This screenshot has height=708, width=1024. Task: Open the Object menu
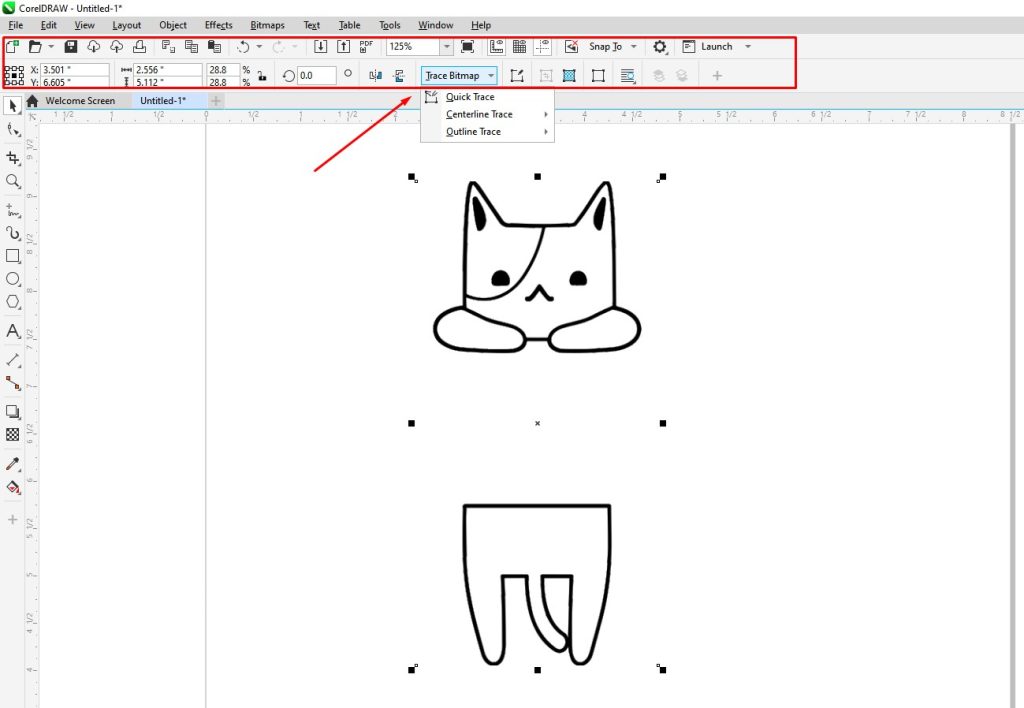point(173,25)
